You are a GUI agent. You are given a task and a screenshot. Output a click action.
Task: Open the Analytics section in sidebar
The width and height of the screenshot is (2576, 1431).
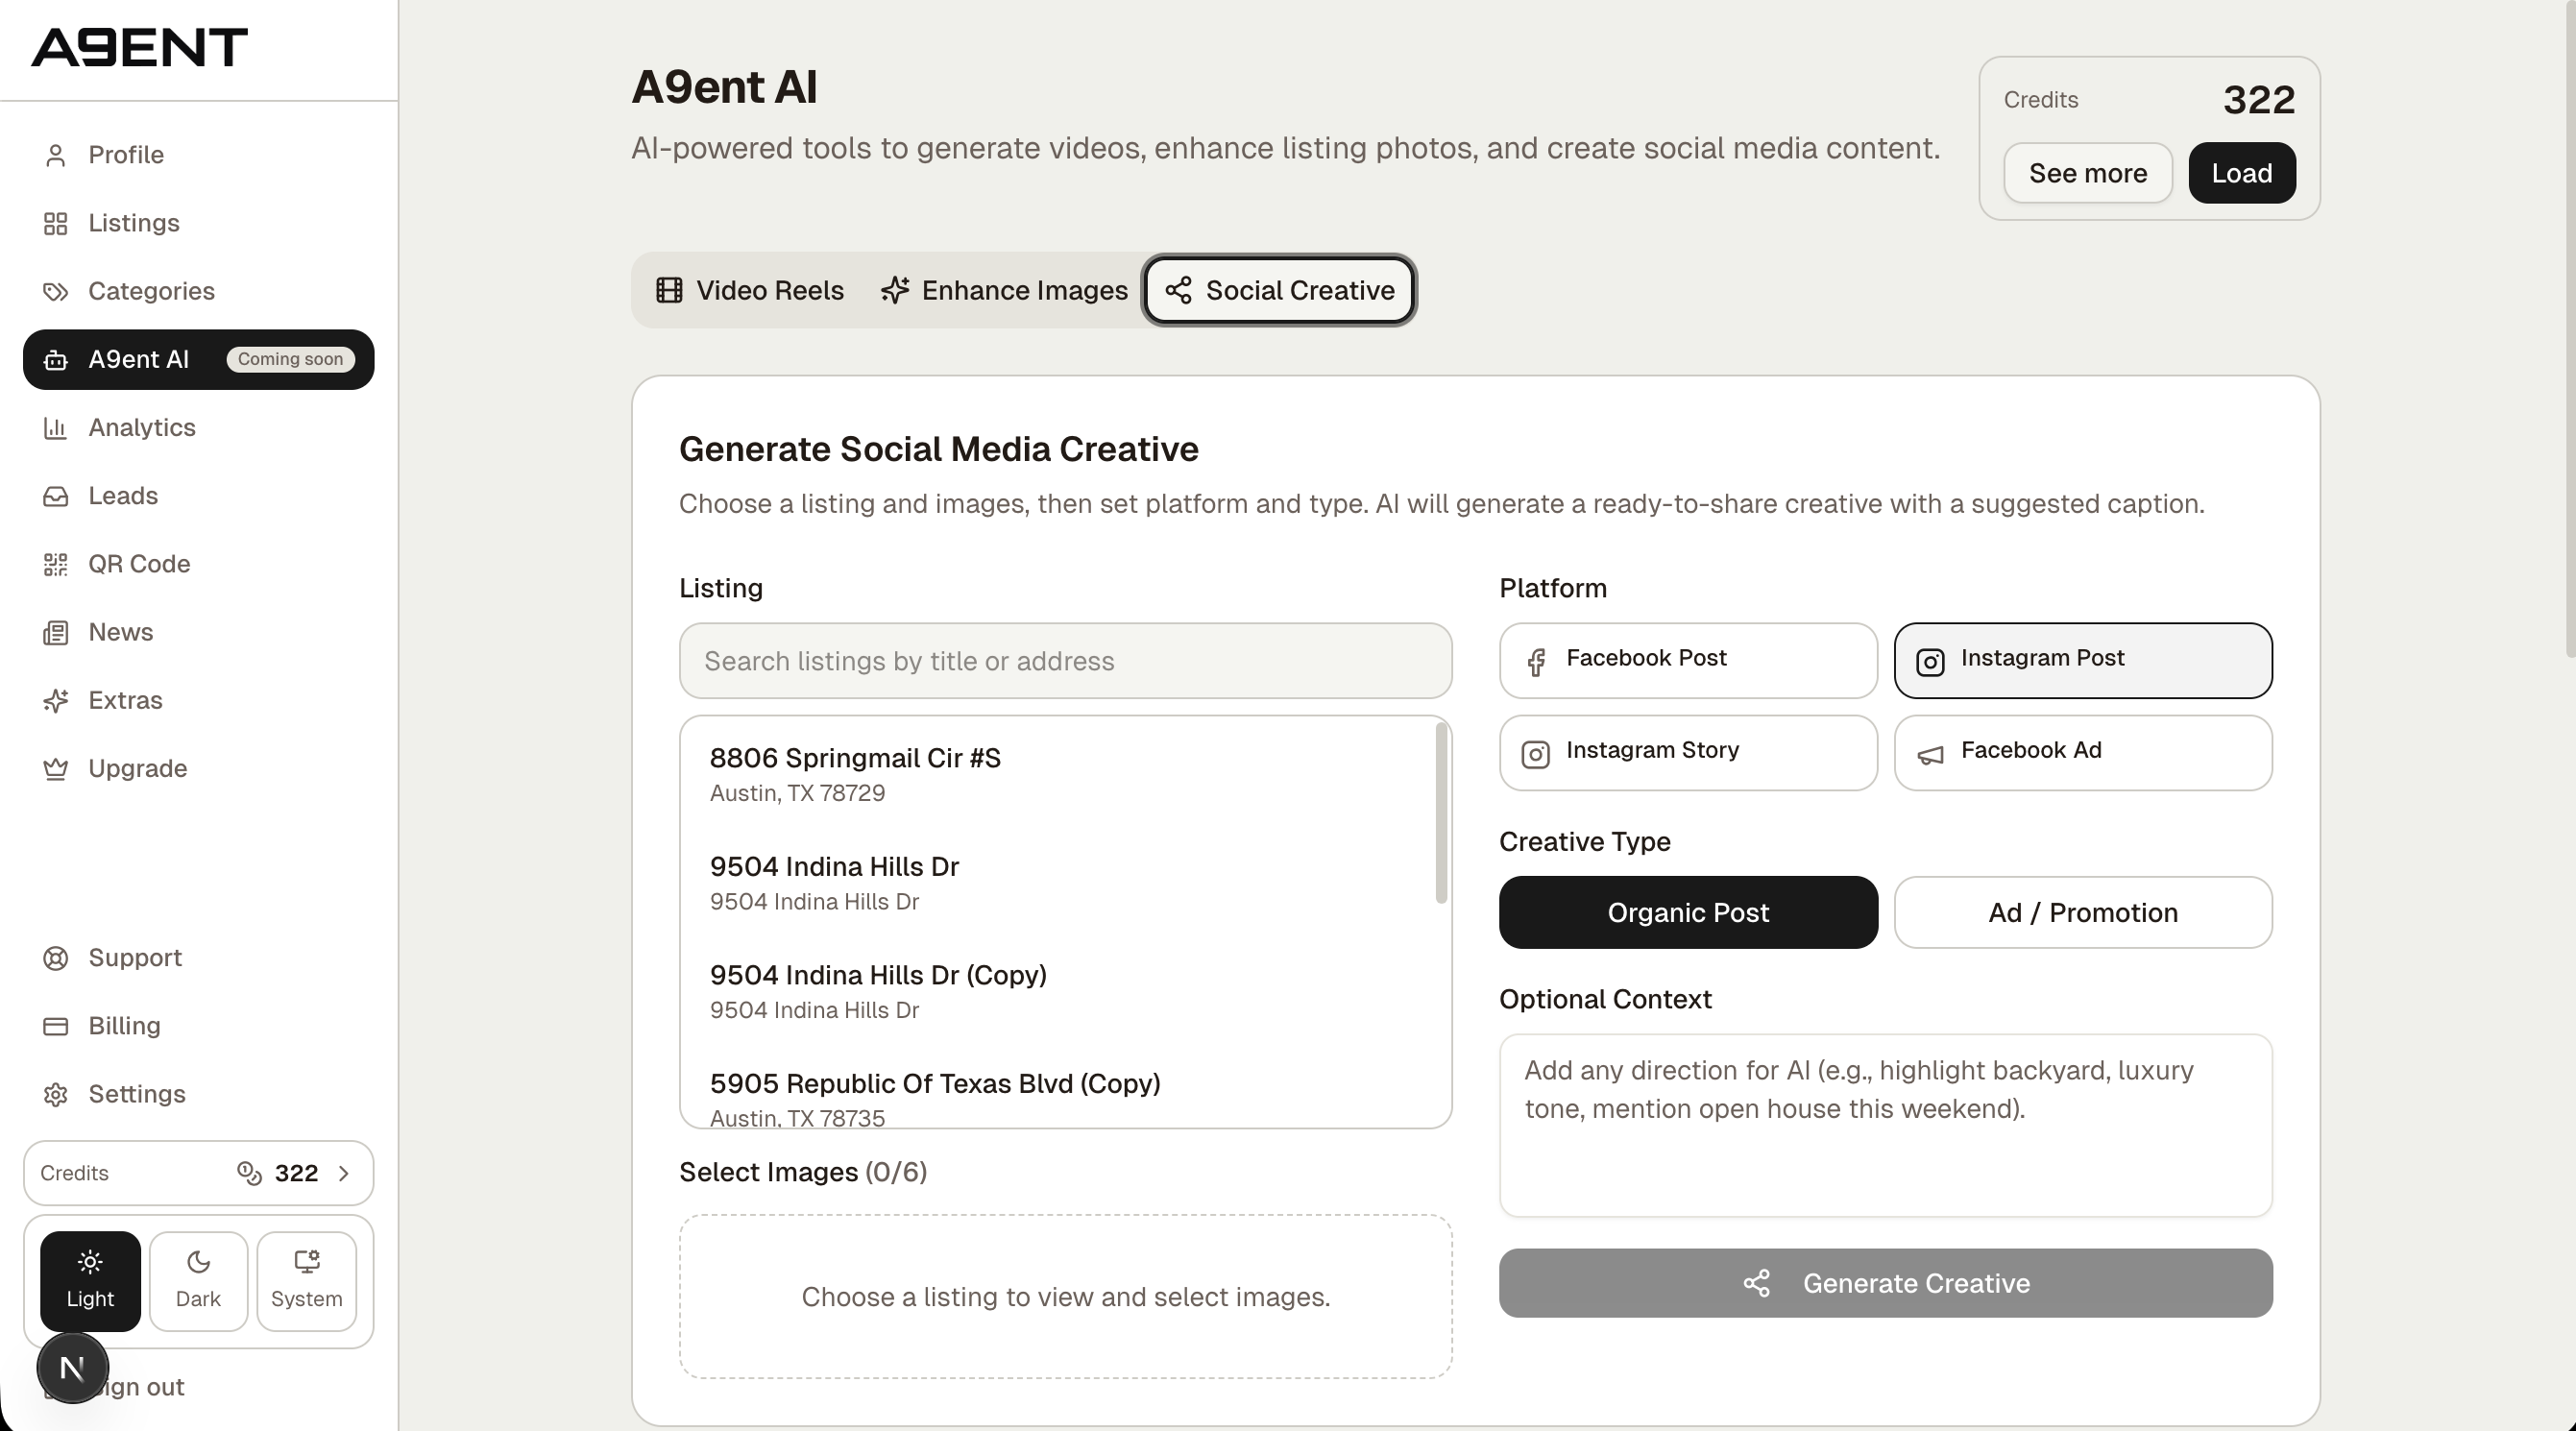point(142,427)
